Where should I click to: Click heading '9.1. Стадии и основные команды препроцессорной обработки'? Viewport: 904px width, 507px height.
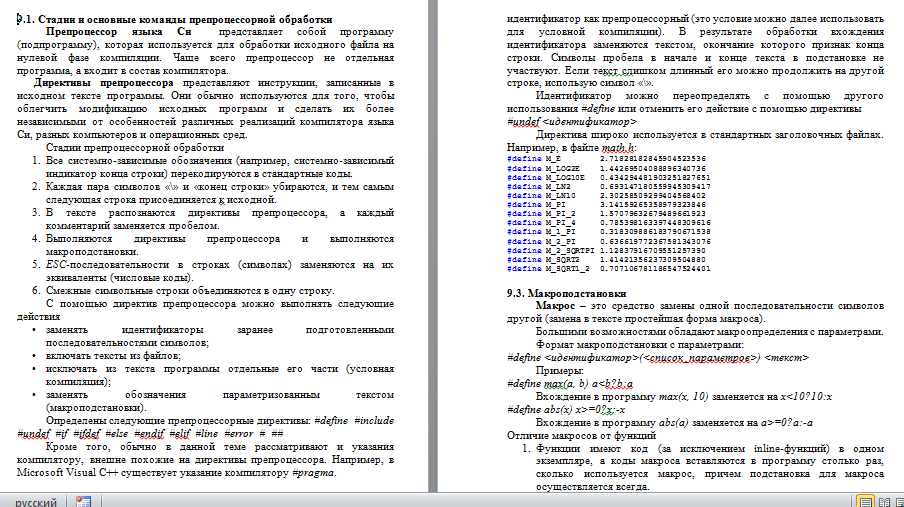(x=175, y=19)
